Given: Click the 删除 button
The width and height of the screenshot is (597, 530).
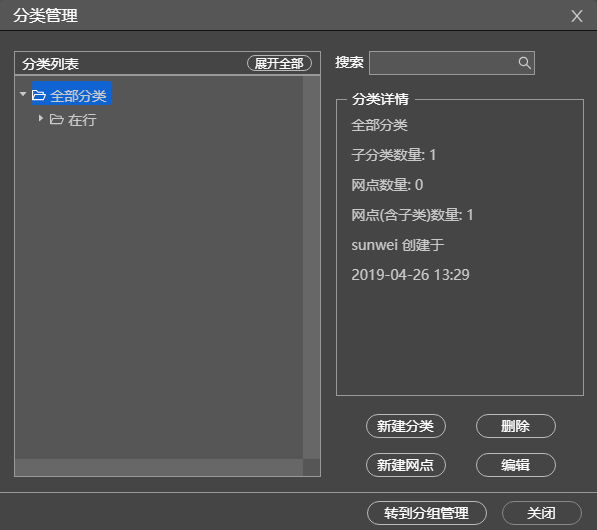Looking at the screenshot, I should [x=516, y=426].
